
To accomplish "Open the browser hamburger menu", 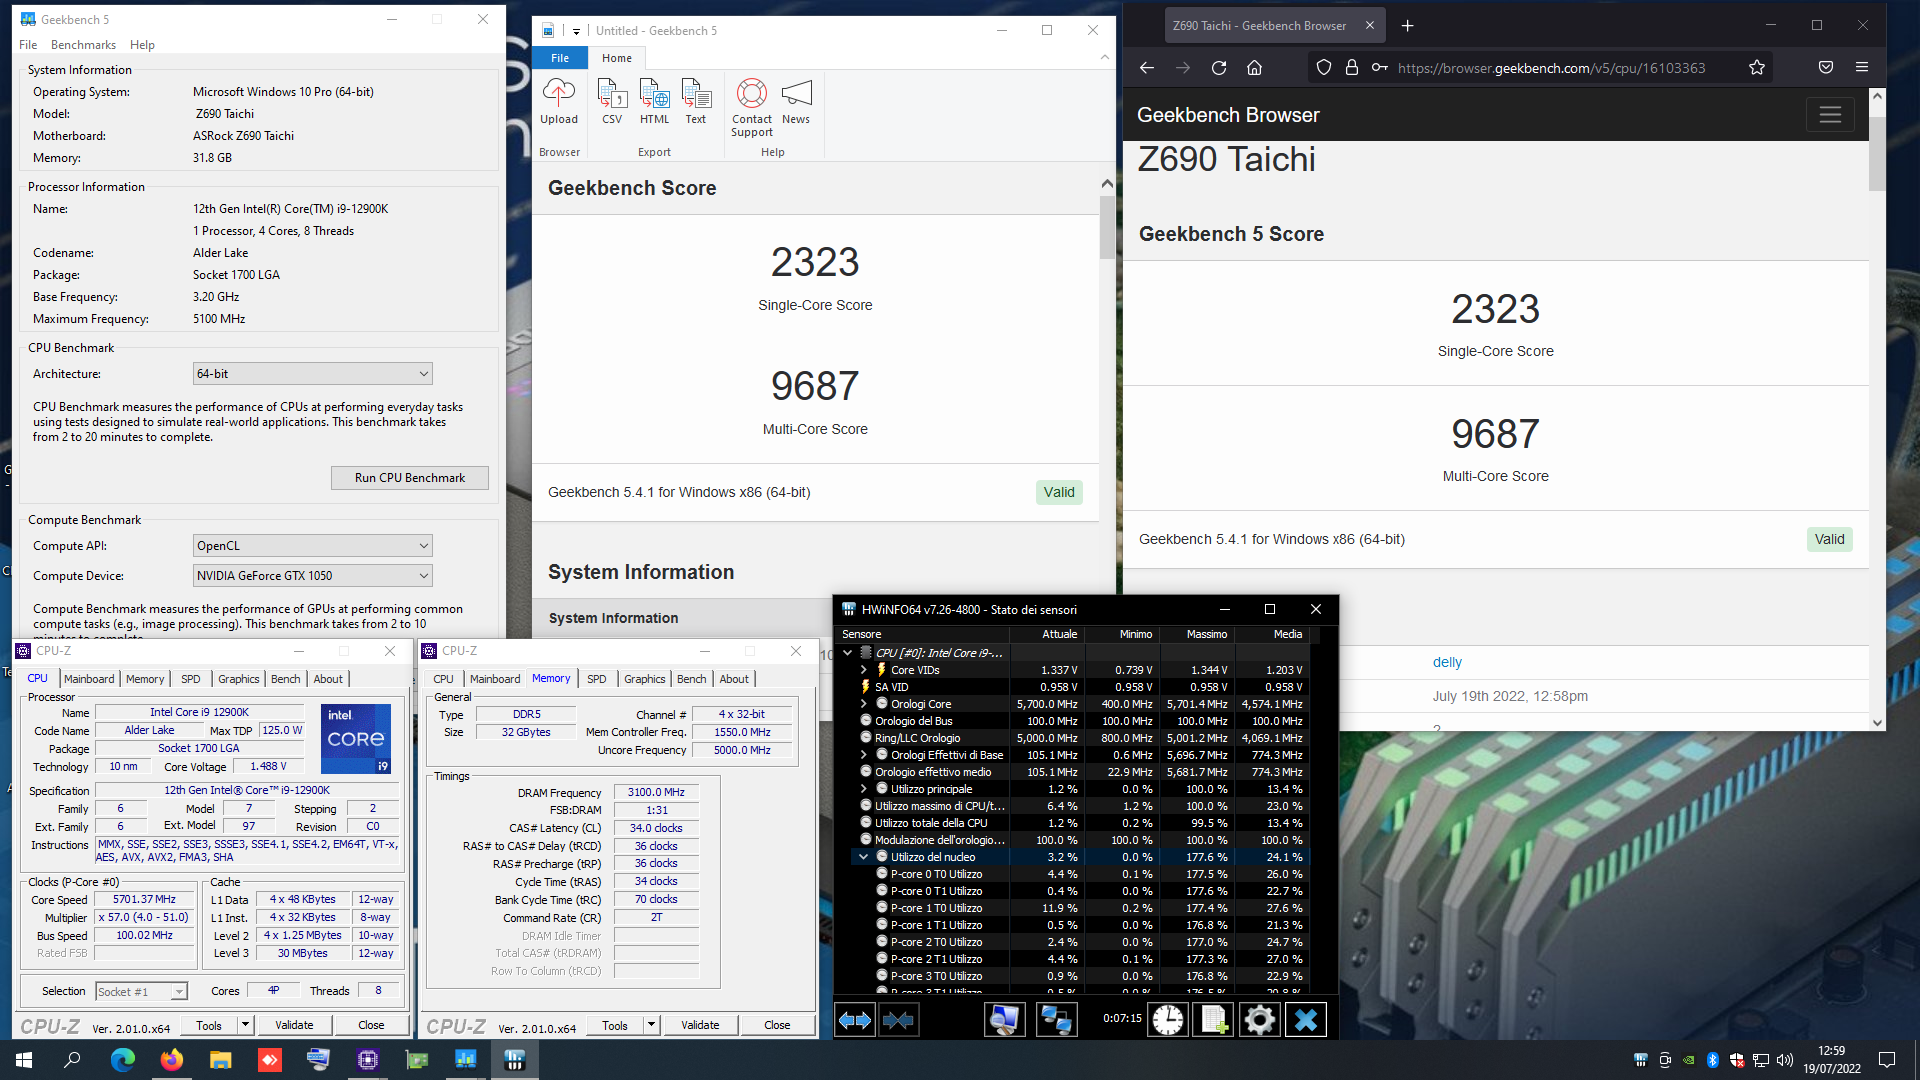I will [1862, 68].
